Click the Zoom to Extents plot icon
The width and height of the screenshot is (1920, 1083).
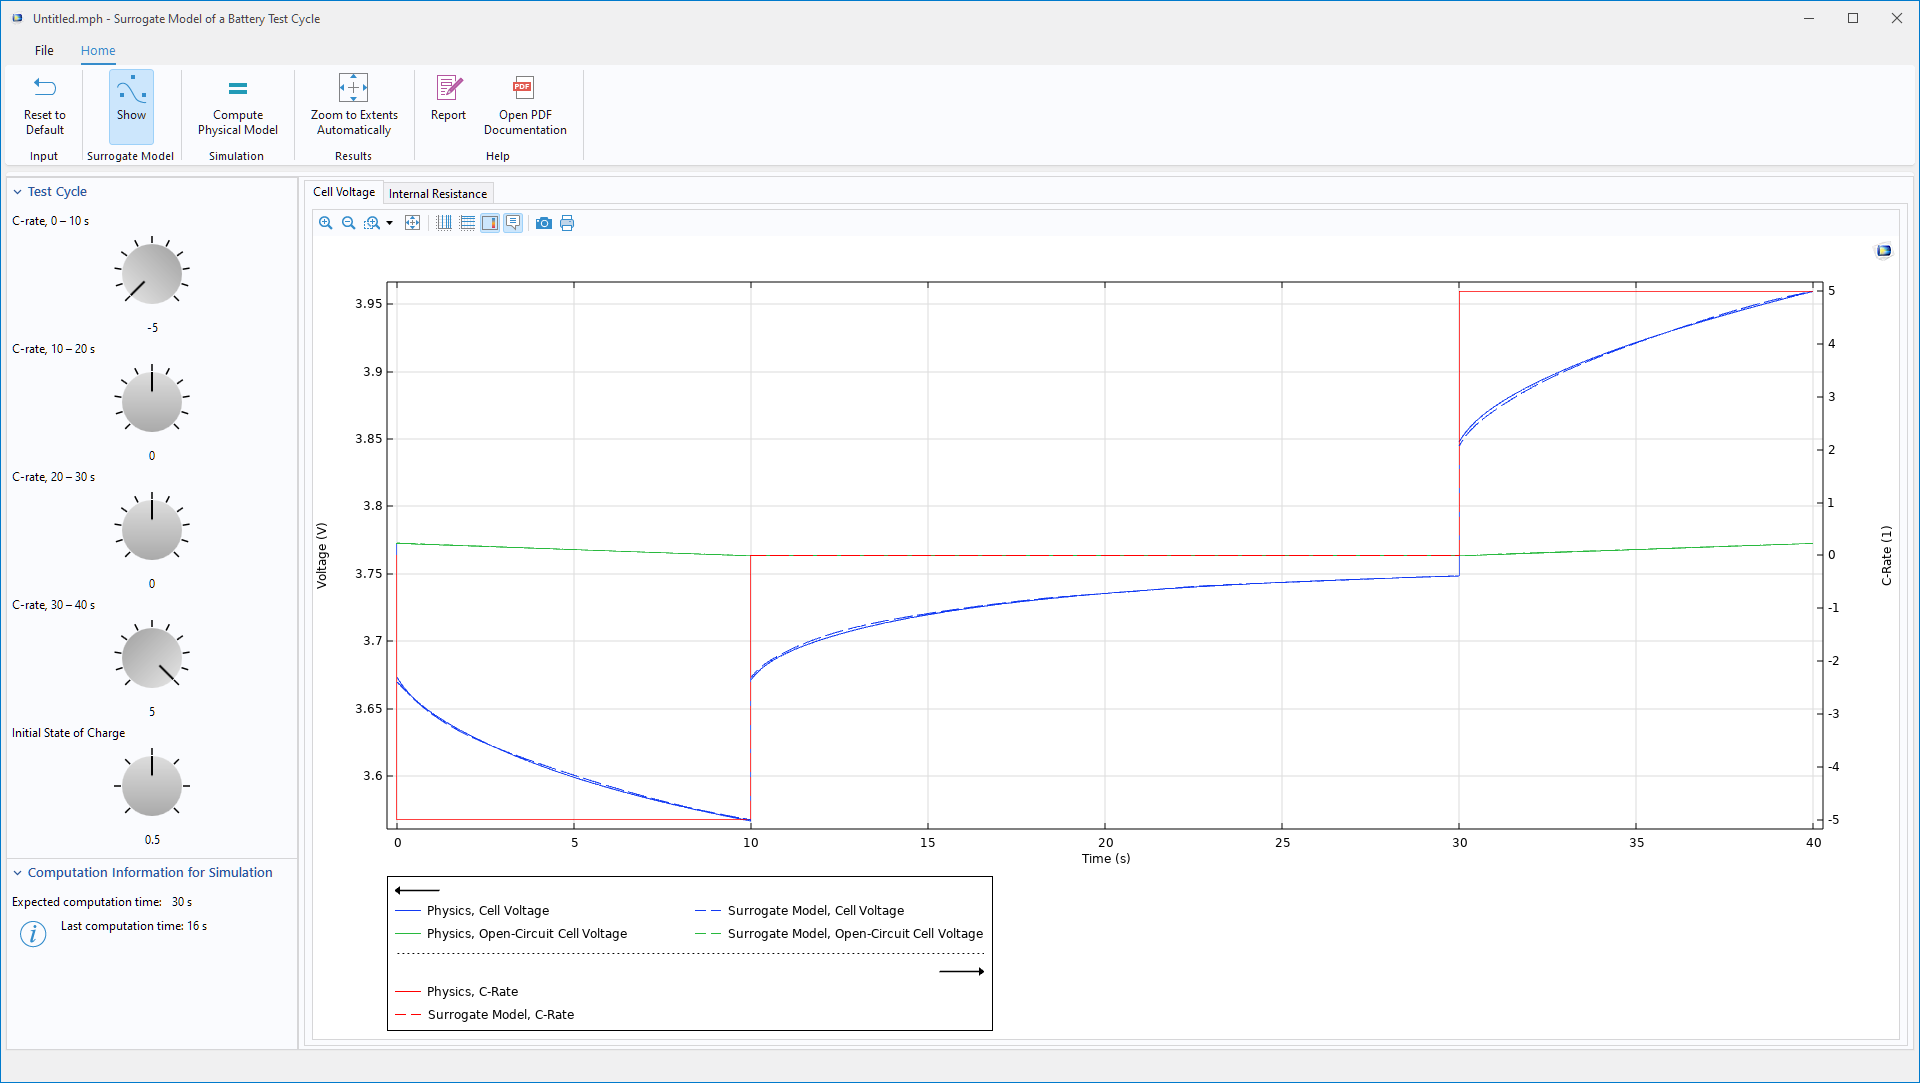pyautogui.click(x=412, y=223)
